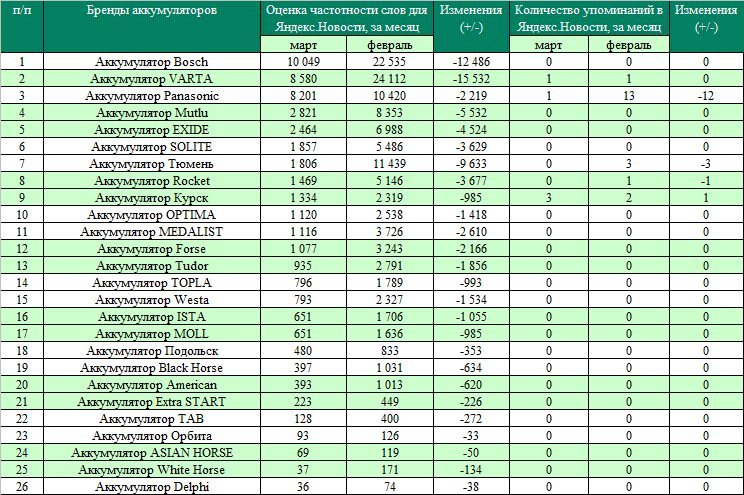Viewport: 744px width, 495px height.
Task: Select the 'Аккумулятор Rocket' cell
Action: 152,181
